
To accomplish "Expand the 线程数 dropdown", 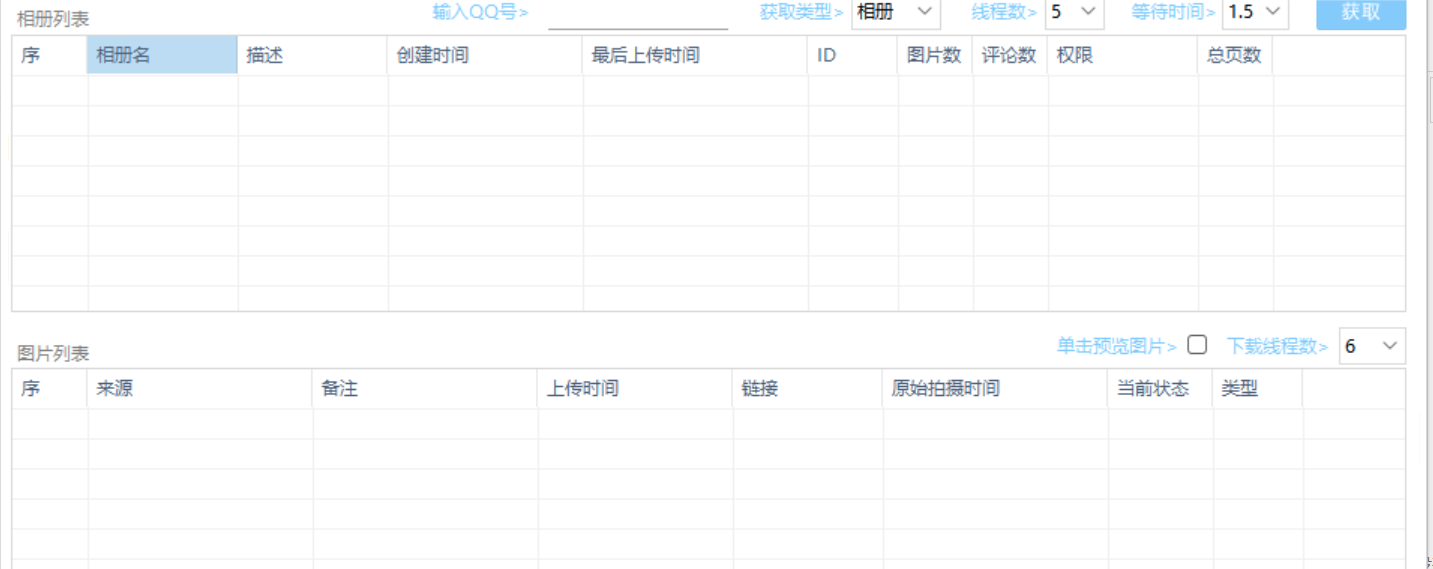I will [x=1074, y=13].
